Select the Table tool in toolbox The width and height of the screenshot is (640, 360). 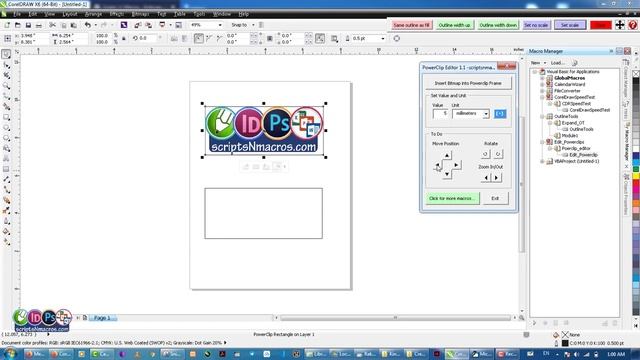pyautogui.click(x=6, y=169)
